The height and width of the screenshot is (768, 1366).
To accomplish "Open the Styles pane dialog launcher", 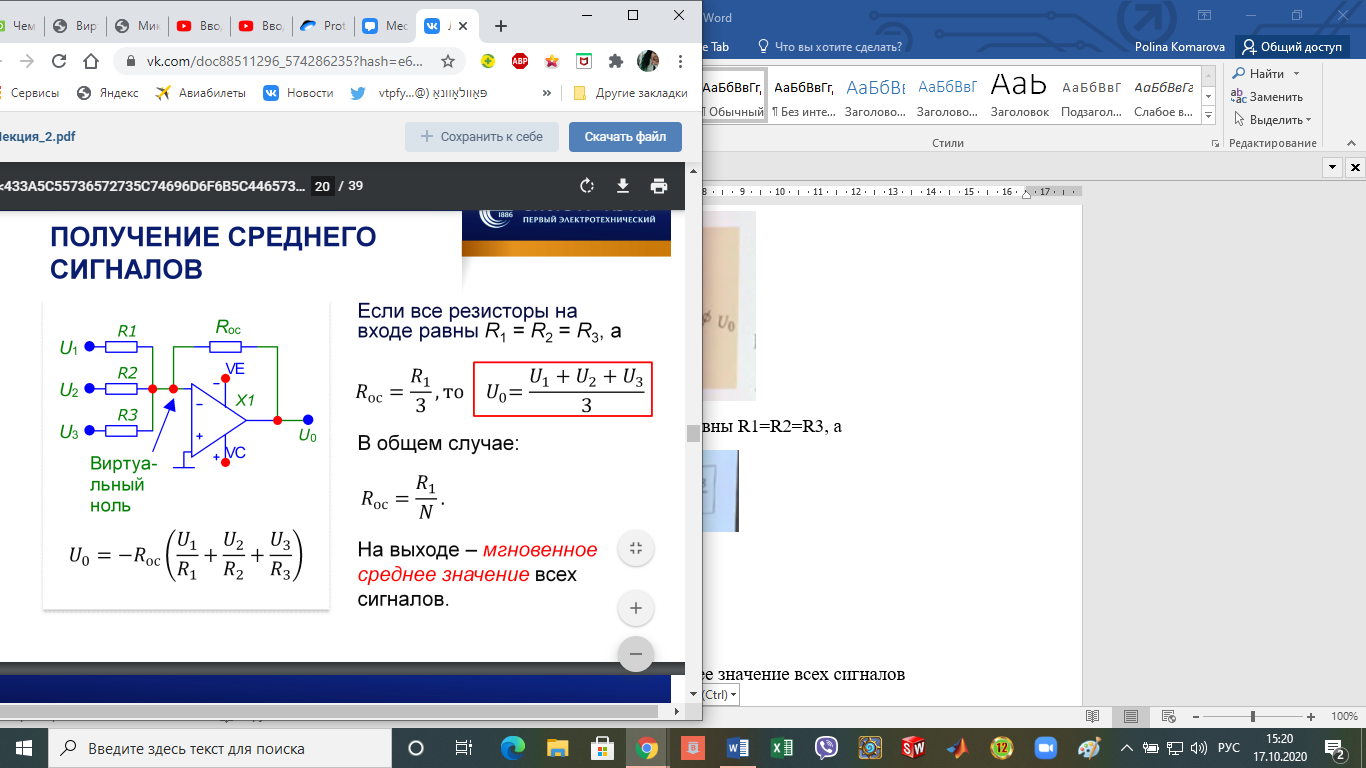I will pos(1215,144).
